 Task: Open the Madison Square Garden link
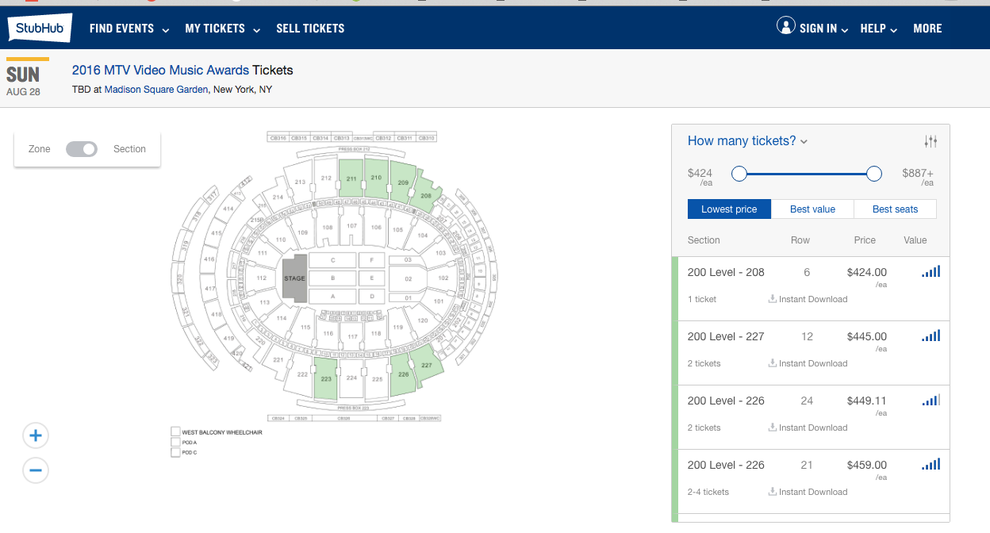click(x=156, y=90)
